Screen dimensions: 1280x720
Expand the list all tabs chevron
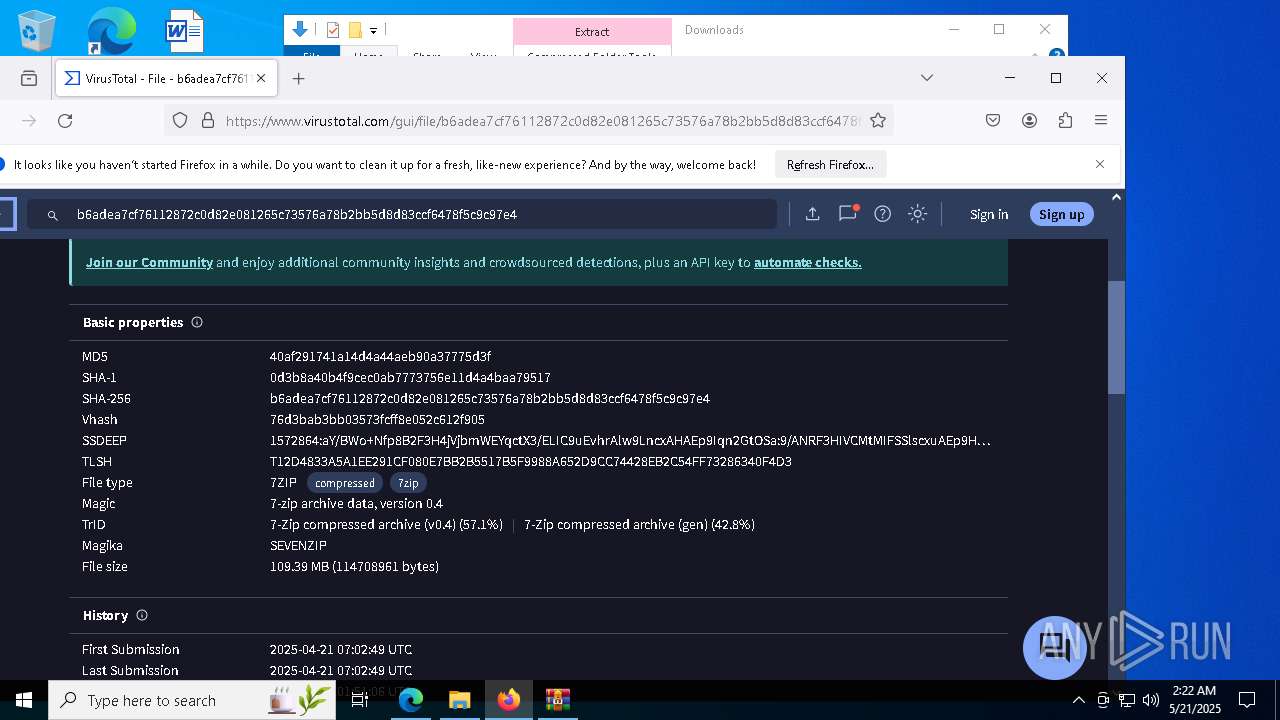pyautogui.click(x=927, y=78)
